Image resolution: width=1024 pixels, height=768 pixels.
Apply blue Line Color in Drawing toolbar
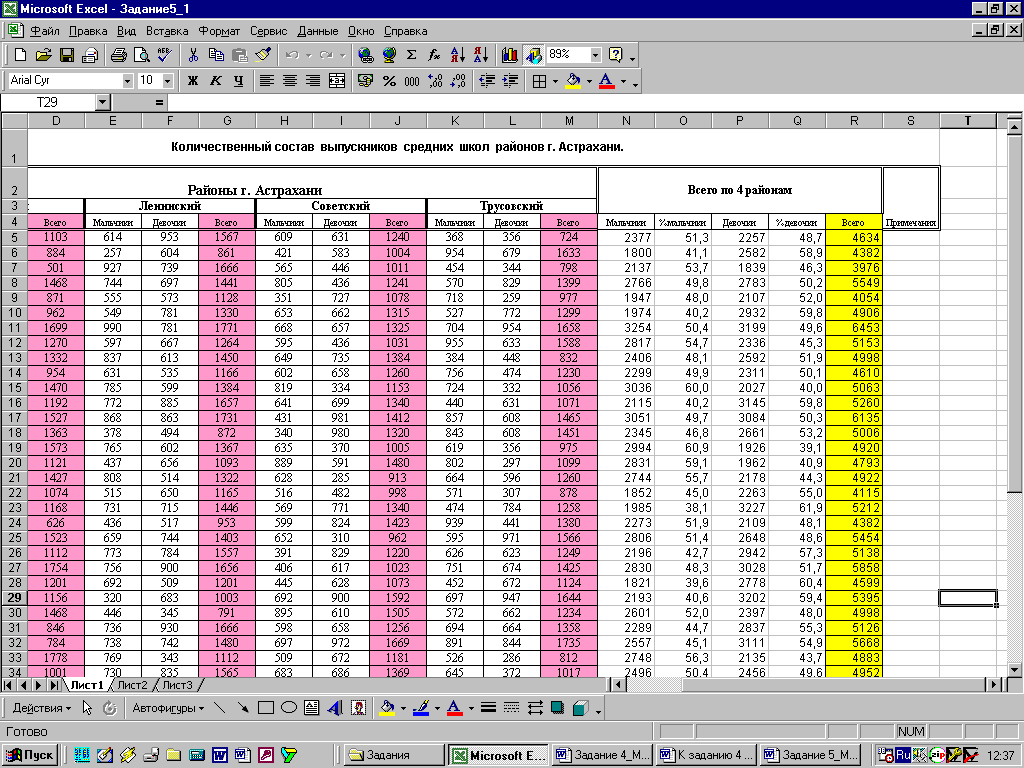pos(421,708)
